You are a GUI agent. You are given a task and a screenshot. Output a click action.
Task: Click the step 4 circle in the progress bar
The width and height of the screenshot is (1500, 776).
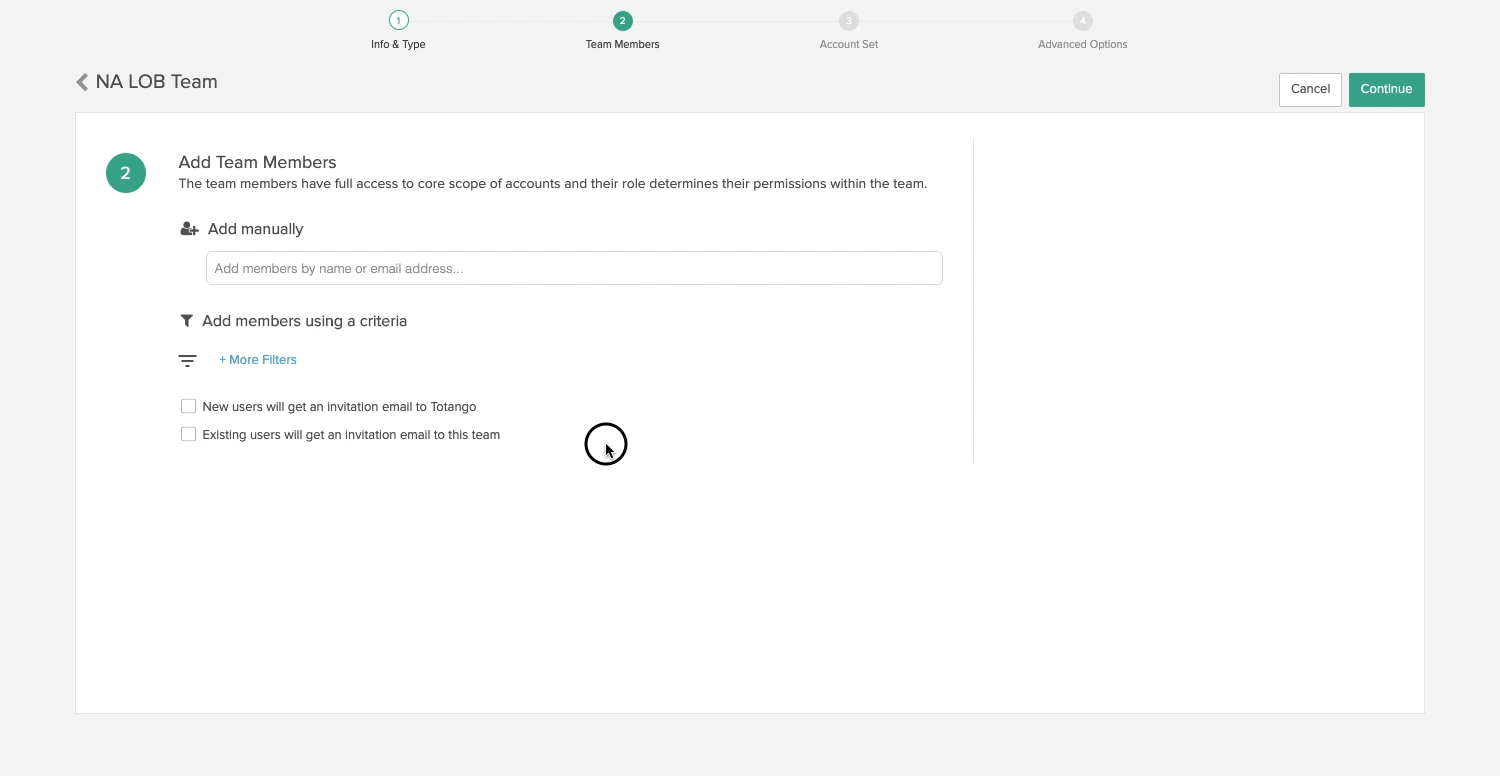1082,20
